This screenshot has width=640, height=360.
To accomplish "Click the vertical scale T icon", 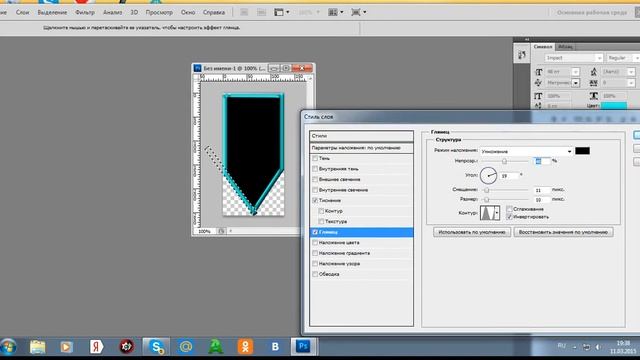I will click(x=539, y=96).
